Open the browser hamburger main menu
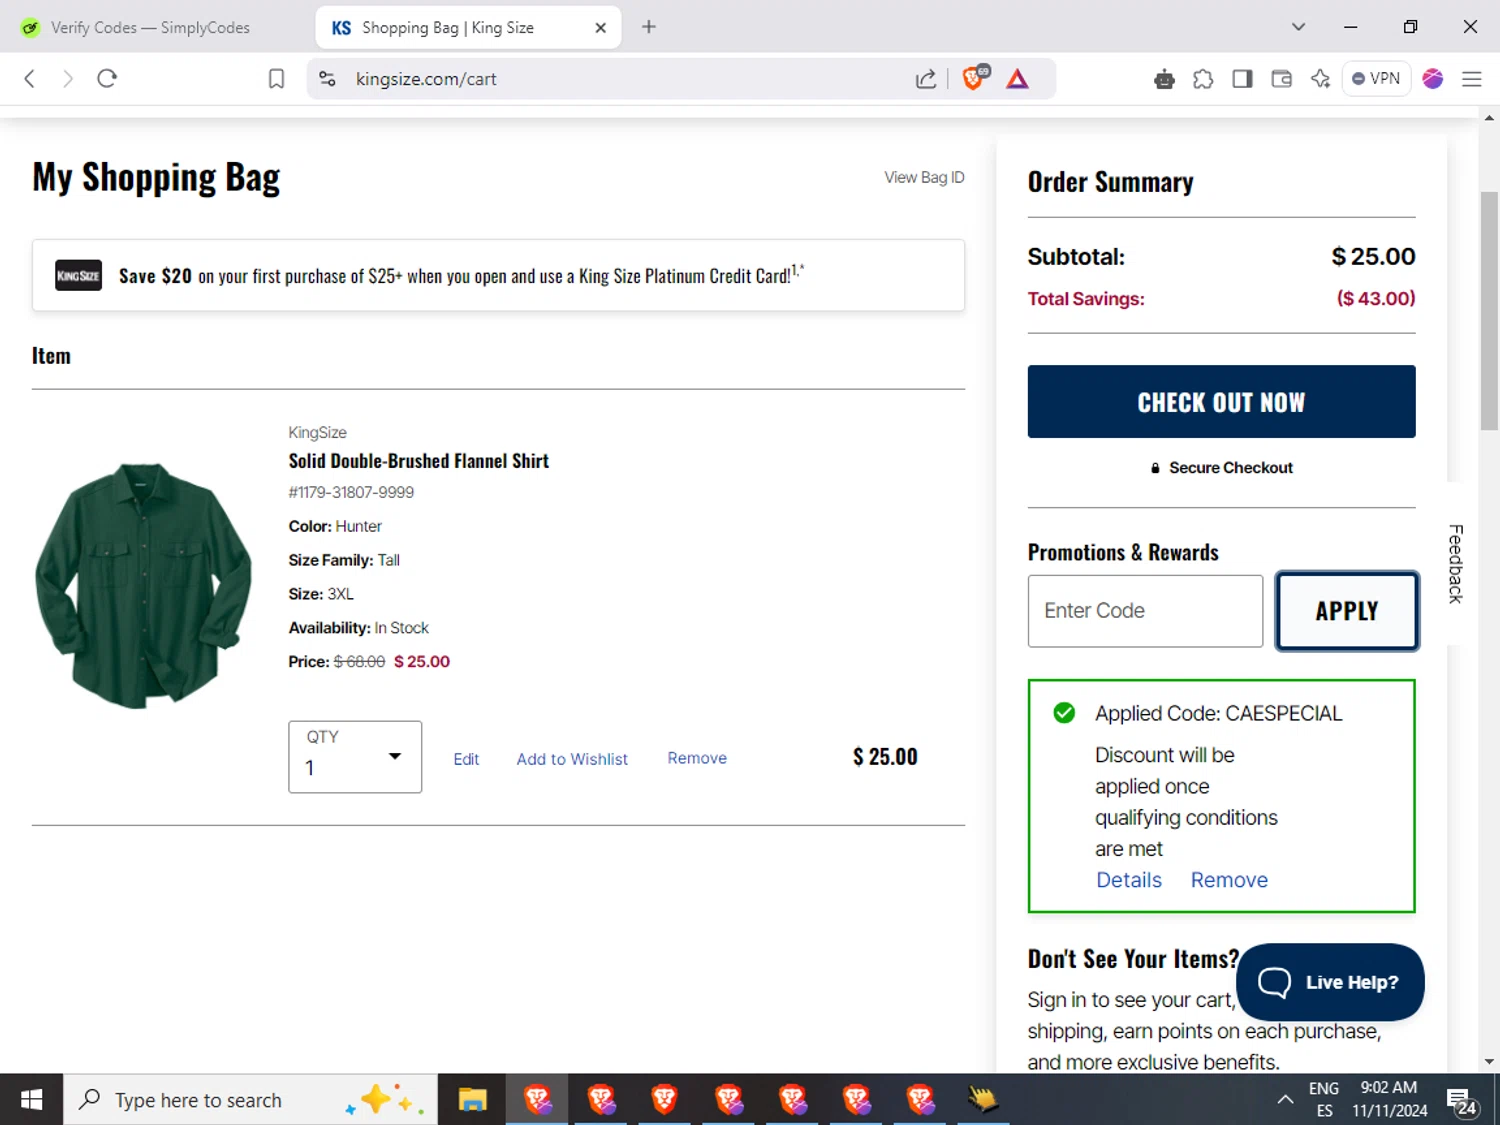Screen dimensions: 1500x1125 coord(1472,79)
